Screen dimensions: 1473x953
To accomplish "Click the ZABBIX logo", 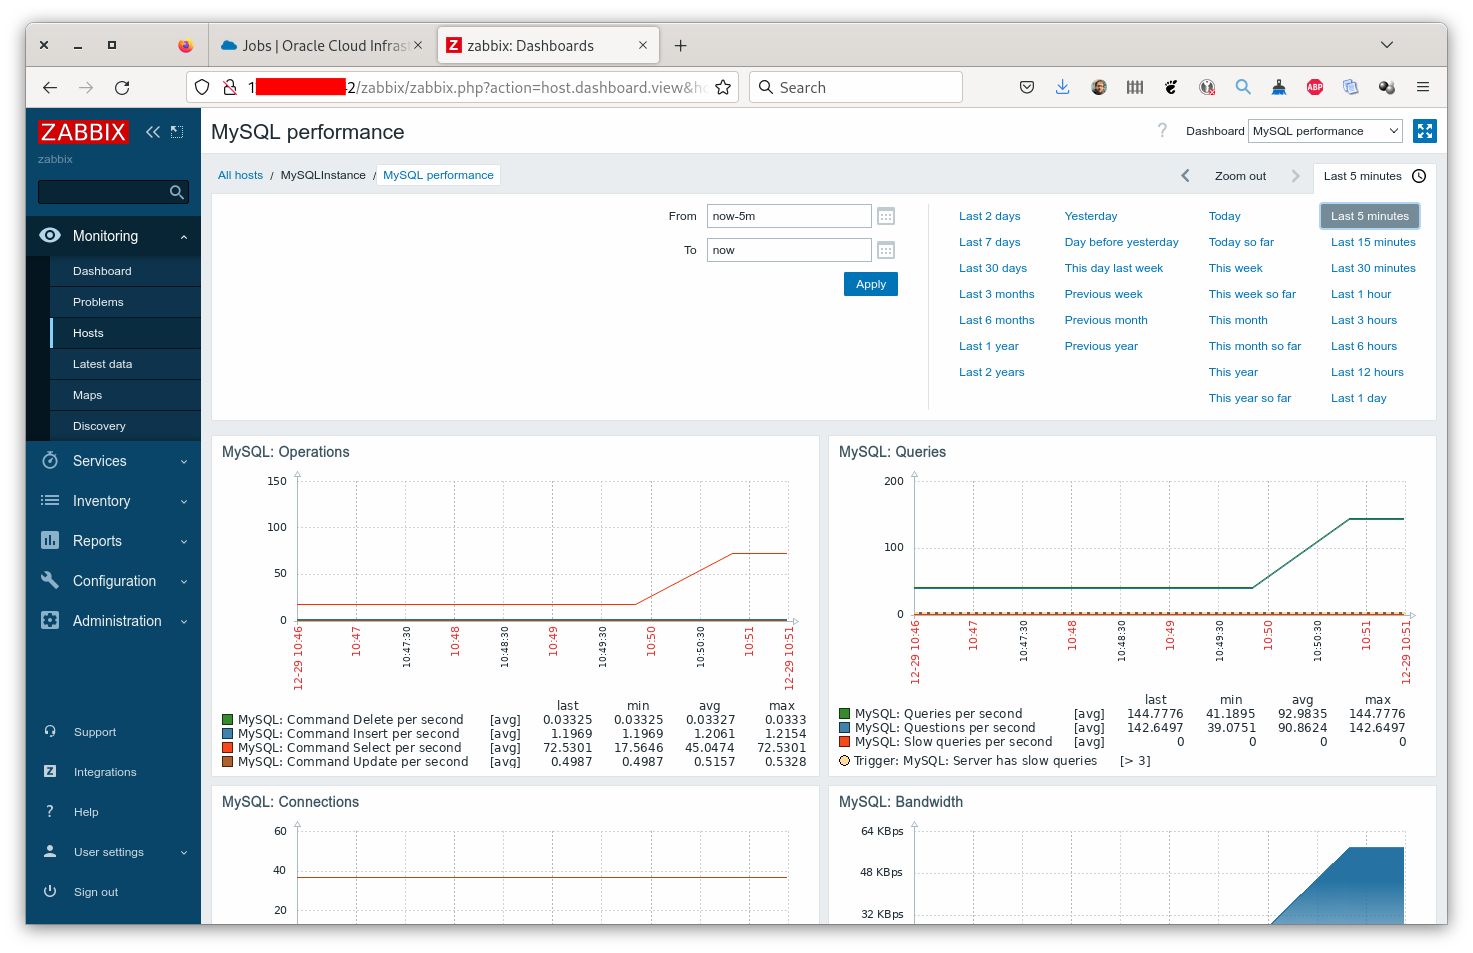I will pyautogui.click(x=83, y=131).
